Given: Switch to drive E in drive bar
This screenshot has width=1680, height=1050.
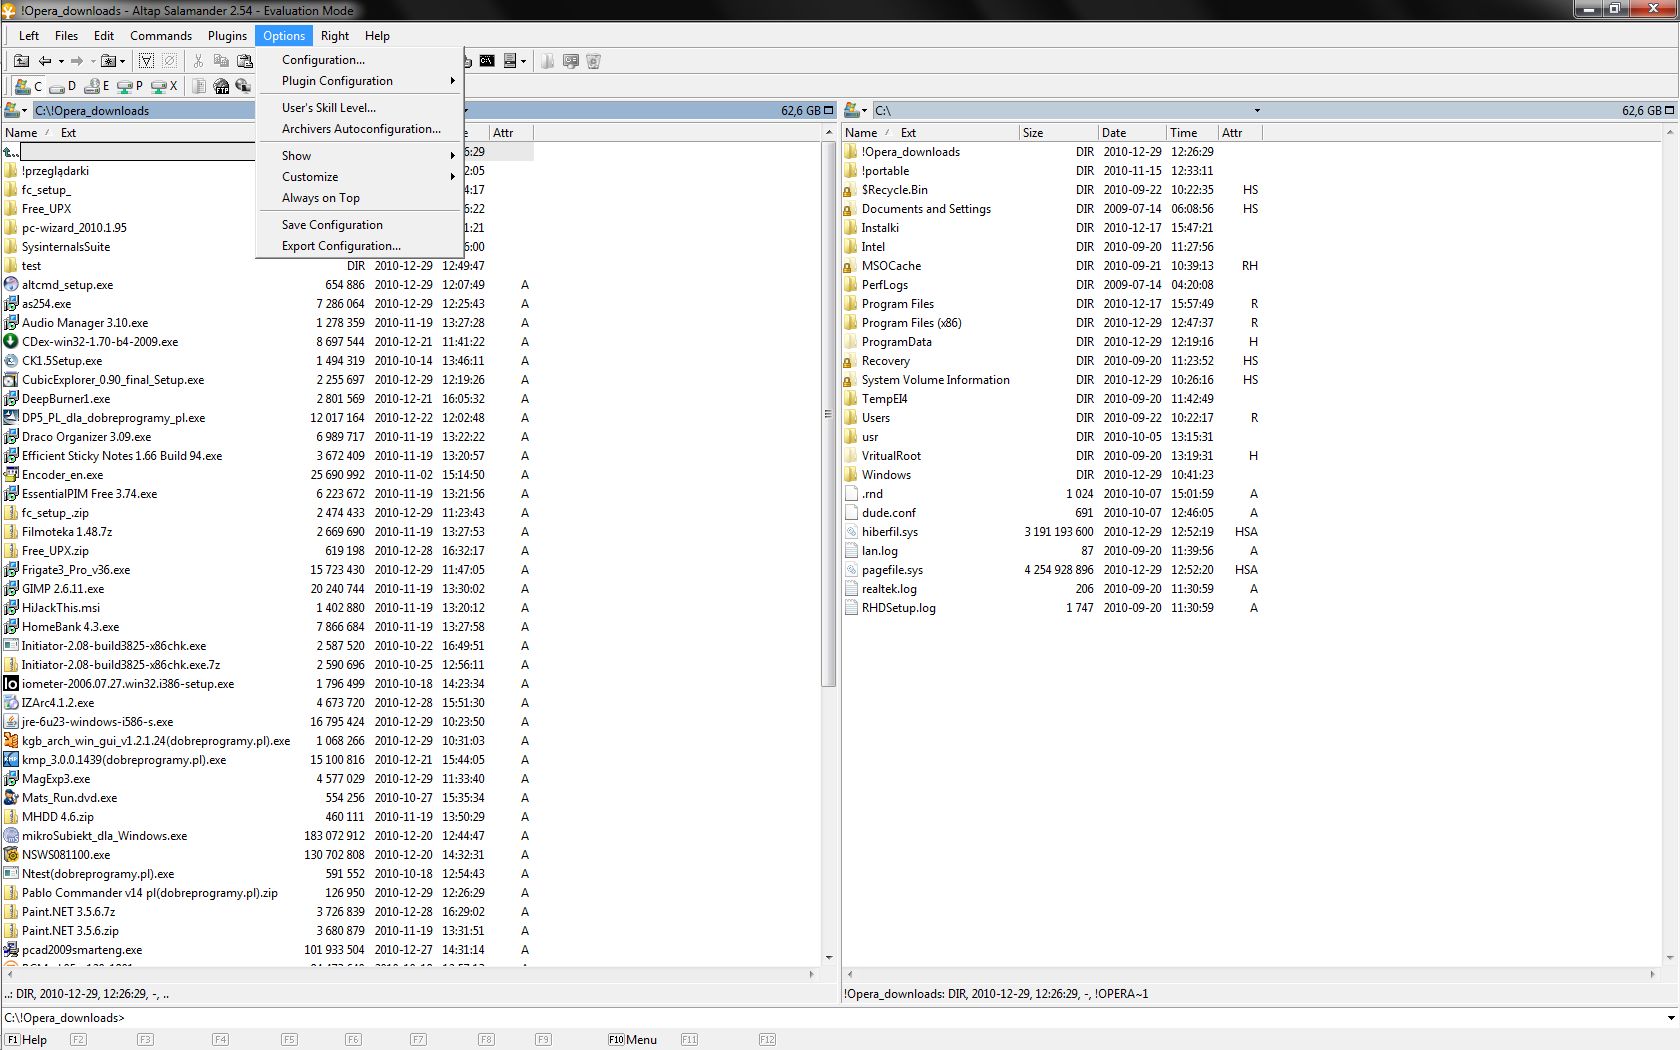Looking at the screenshot, I should tap(97, 86).
